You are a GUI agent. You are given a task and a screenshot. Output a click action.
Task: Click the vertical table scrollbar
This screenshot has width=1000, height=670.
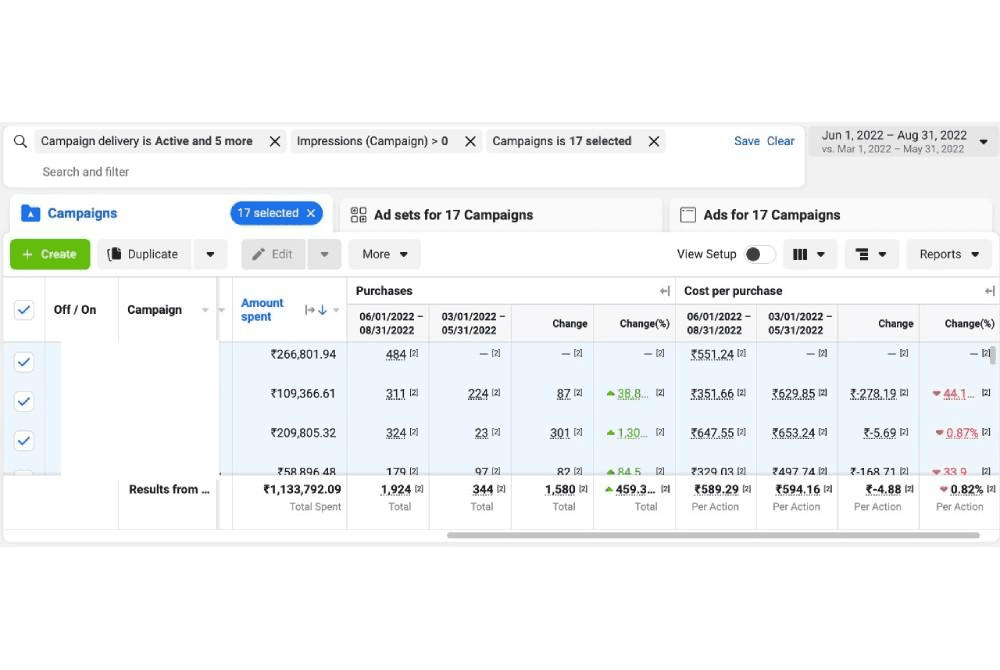point(992,356)
